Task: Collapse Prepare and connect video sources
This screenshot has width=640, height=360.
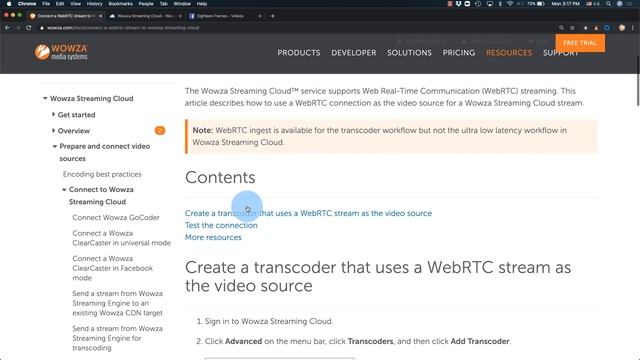Action: [x=54, y=146]
